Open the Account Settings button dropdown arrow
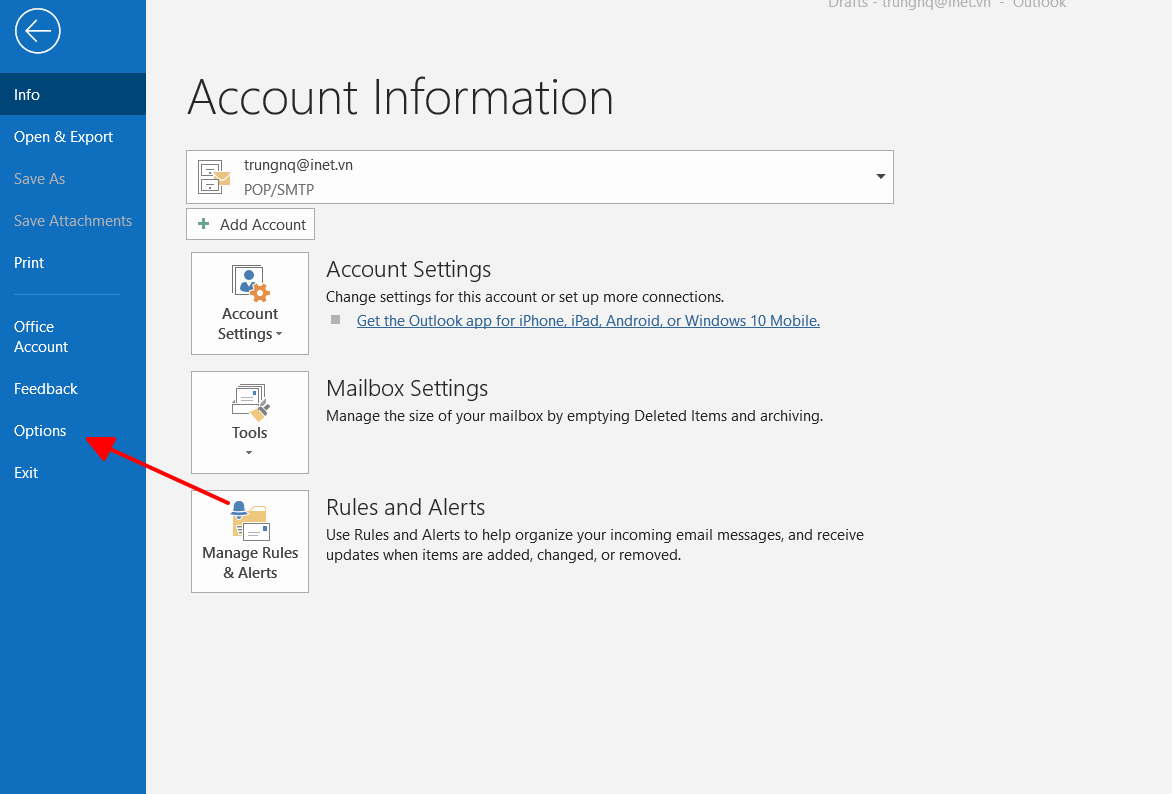1172x794 pixels. [x=279, y=334]
